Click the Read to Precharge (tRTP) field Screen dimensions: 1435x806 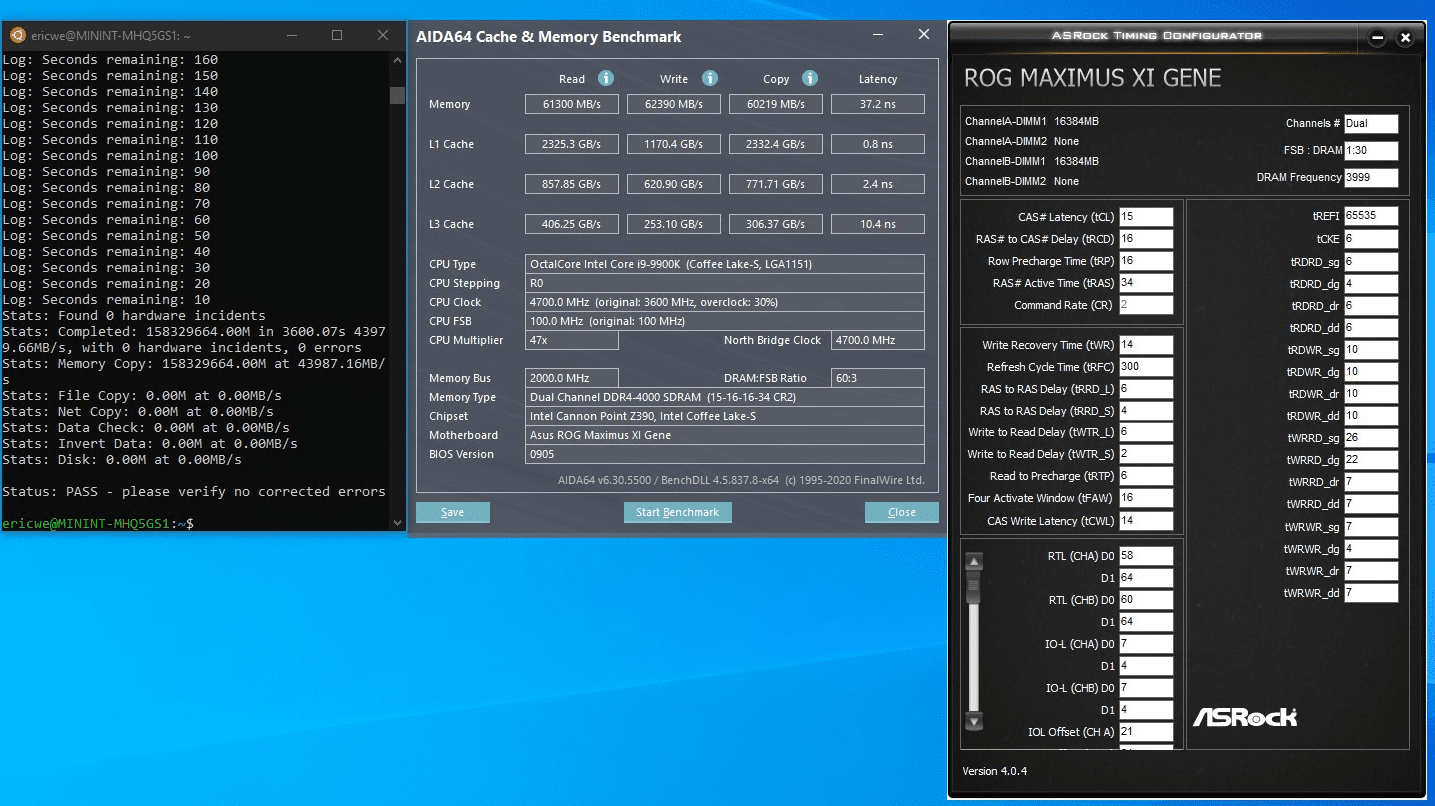[x=1146, y=476]
